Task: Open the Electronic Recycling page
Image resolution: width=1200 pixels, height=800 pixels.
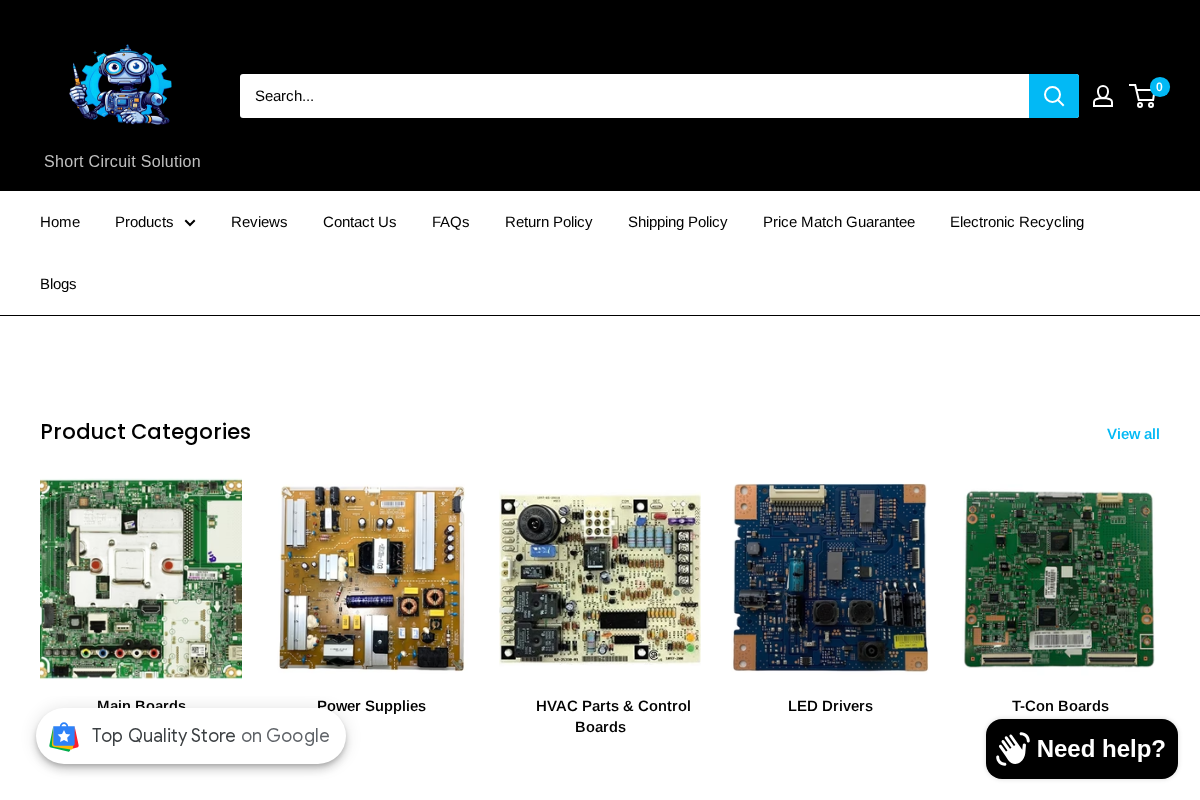Action: (x=1017, y=222)
